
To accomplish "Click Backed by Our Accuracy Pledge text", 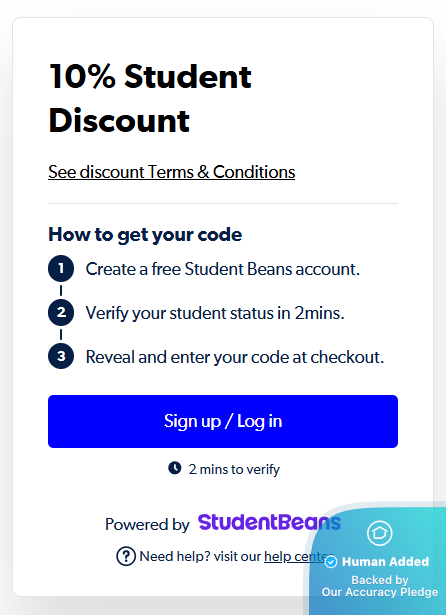I will 380,586.
